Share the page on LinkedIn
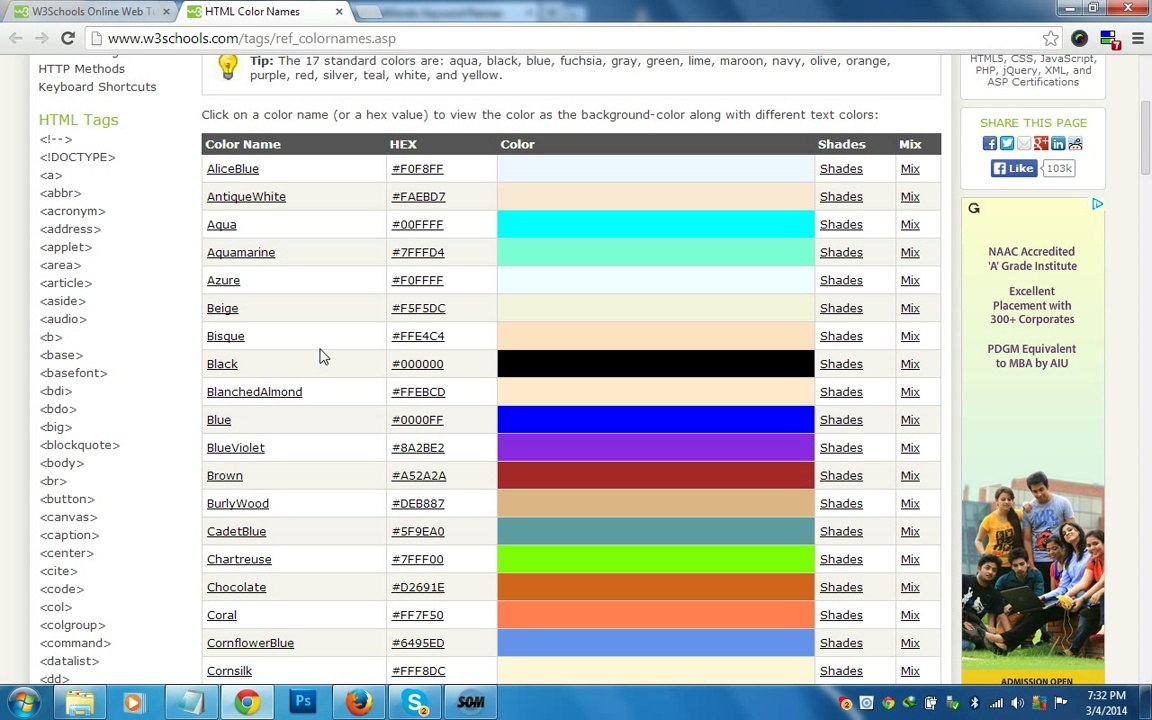The width and height of the screenshot is (1152, 720). tap(1058, 143)
